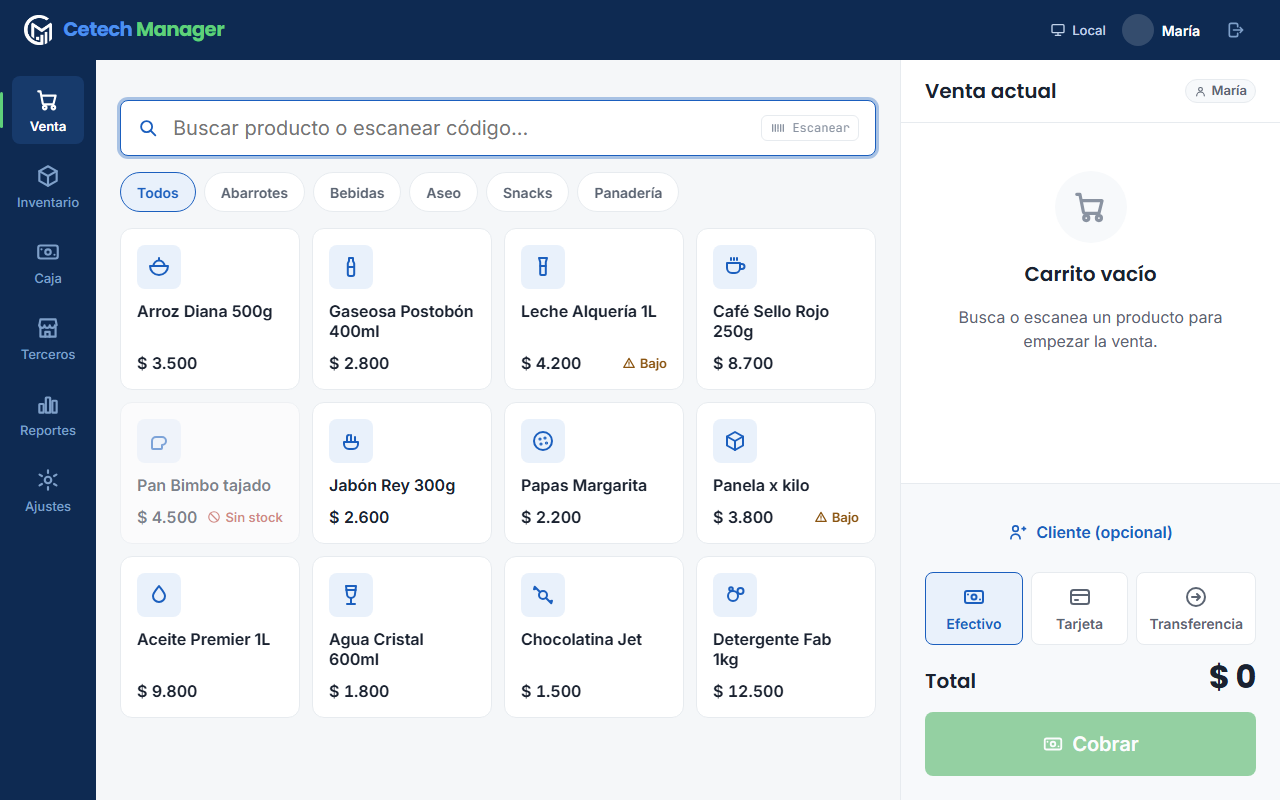Select the Todos category filter
The width and height of the screenshot is (1280, 800).
pos(158,193)
